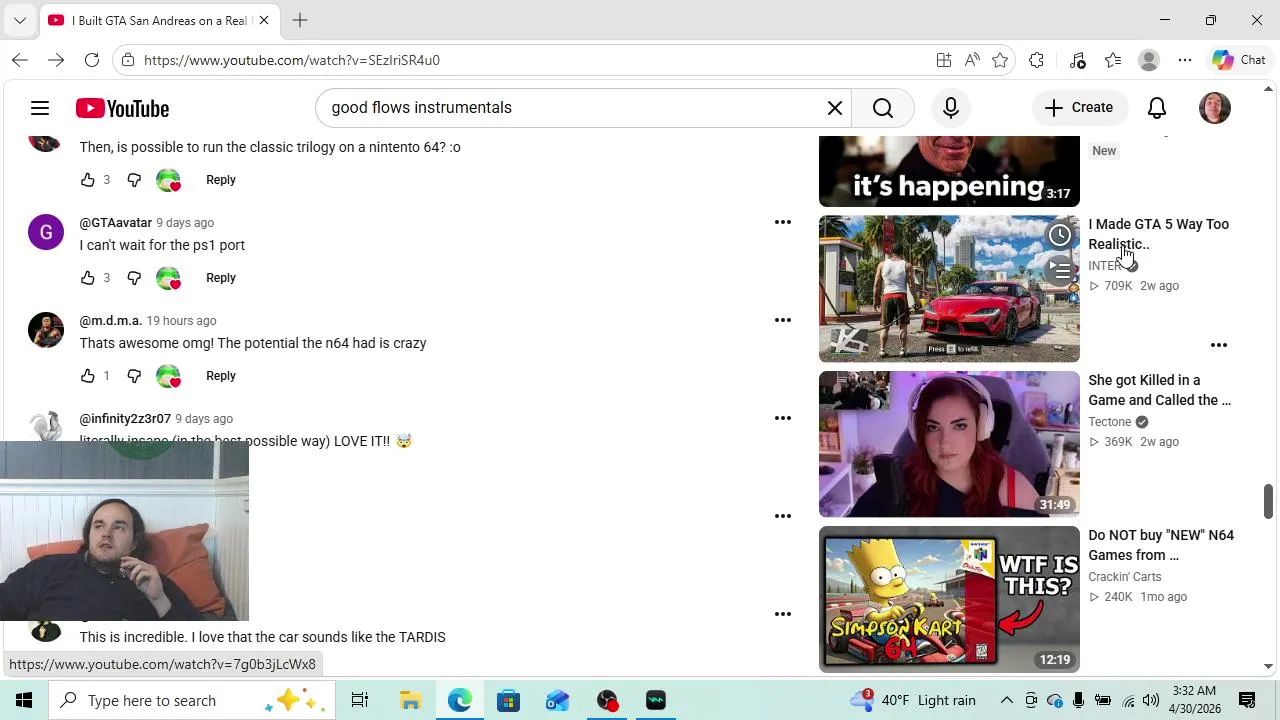
Task: Open @GTAavatar channel link
Action: tap(116, 223)
